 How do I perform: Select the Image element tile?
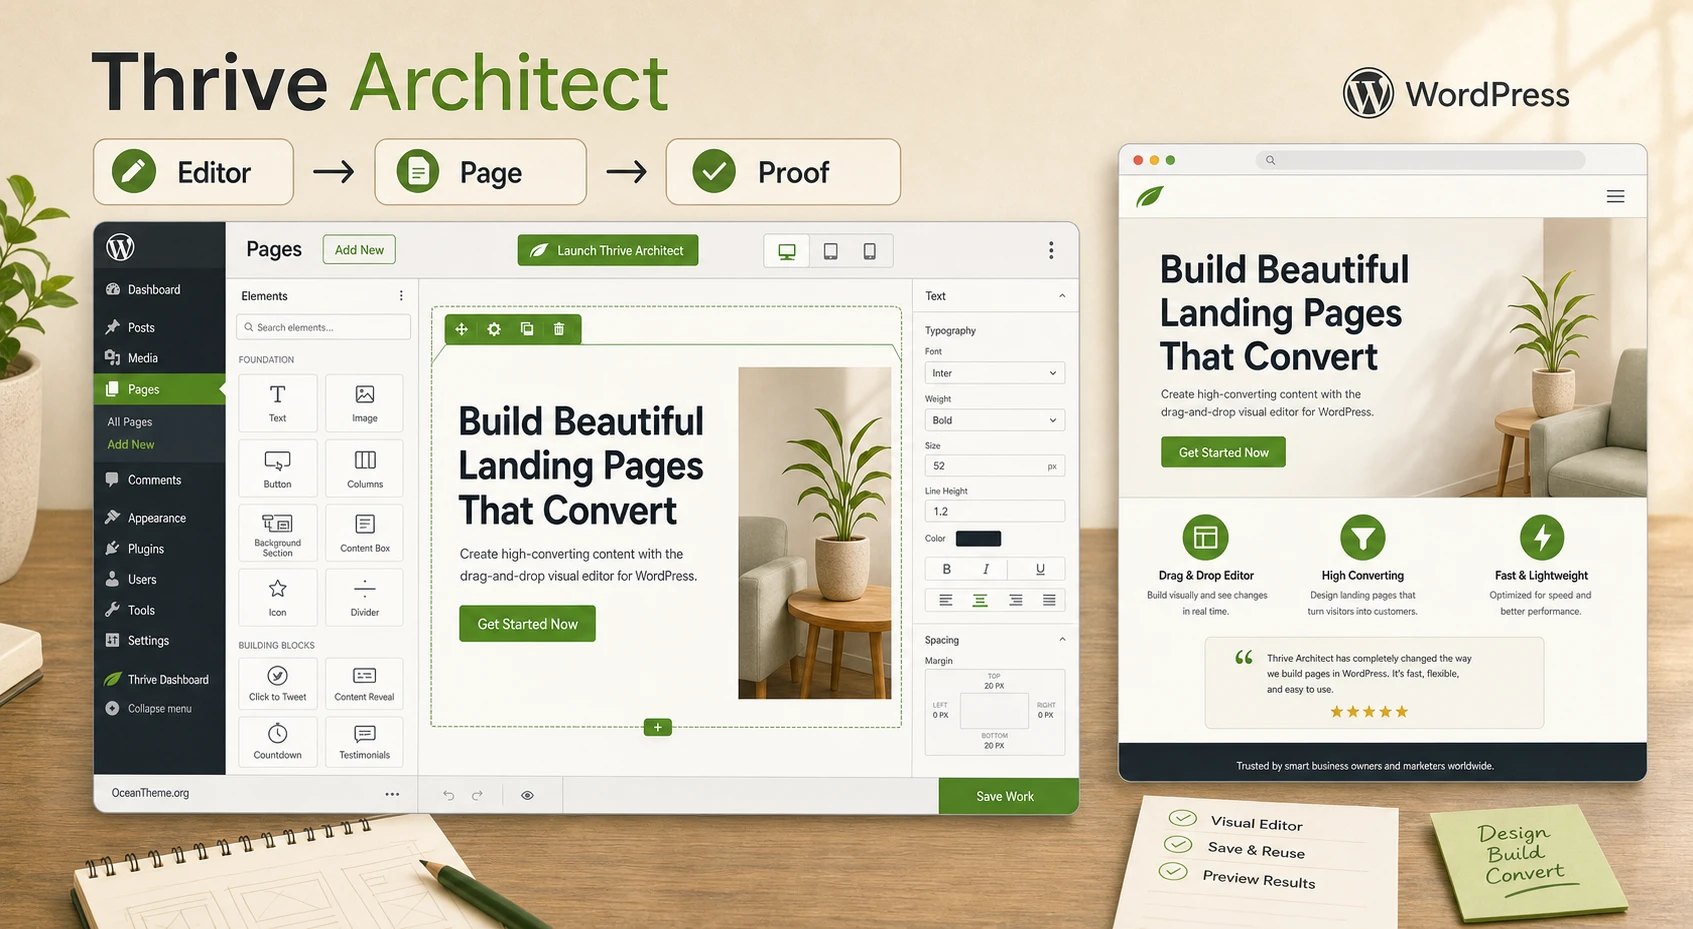[365, 403]
